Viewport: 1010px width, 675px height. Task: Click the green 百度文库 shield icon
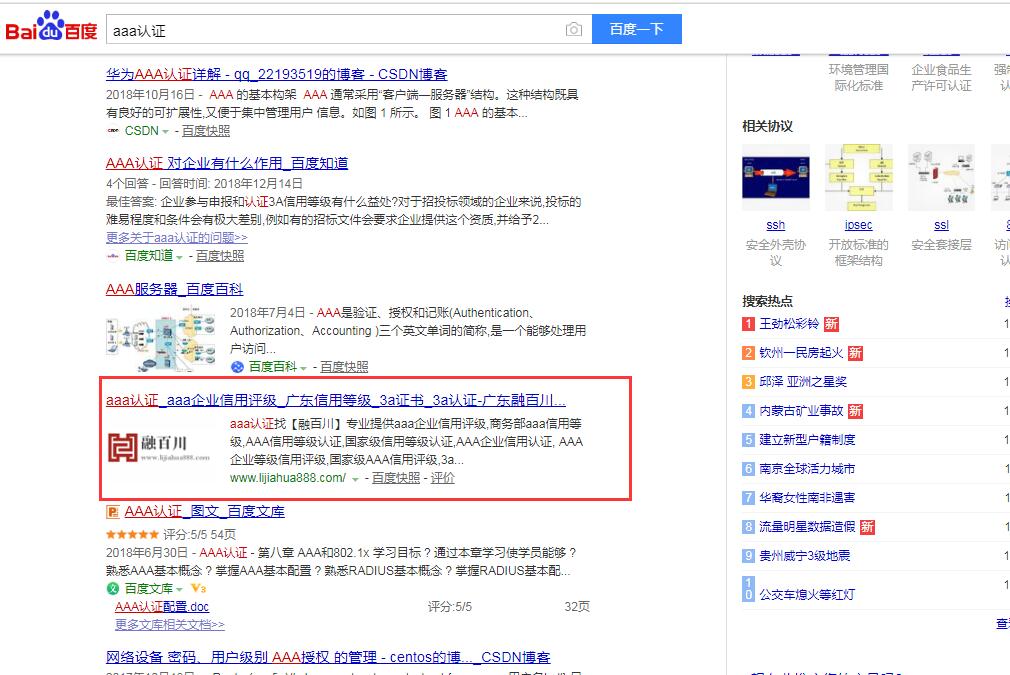point(113,588)
